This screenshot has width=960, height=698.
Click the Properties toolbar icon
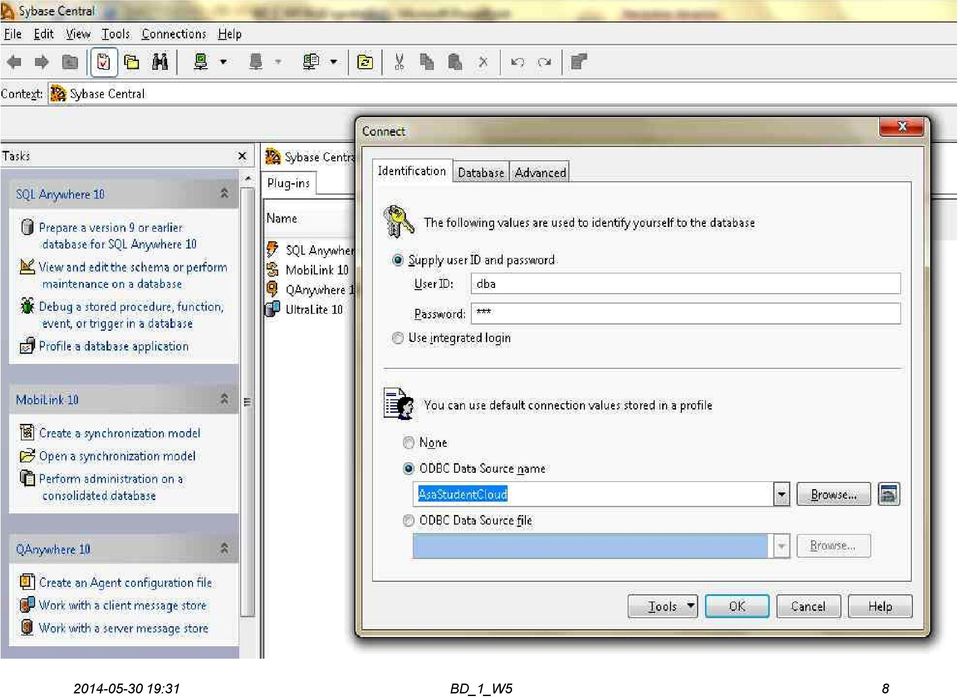coord(579,62)
